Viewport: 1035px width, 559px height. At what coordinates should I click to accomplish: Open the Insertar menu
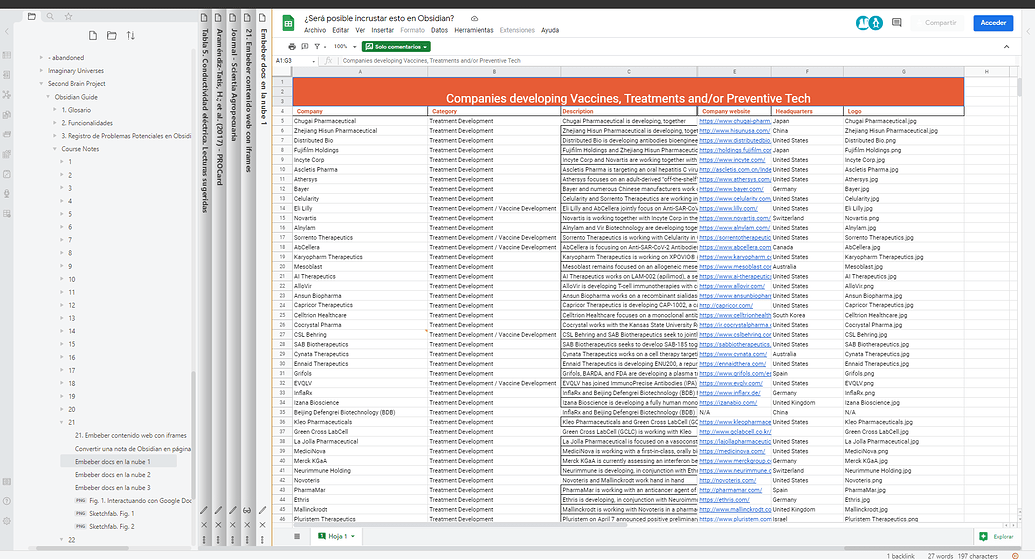point(382,30)
